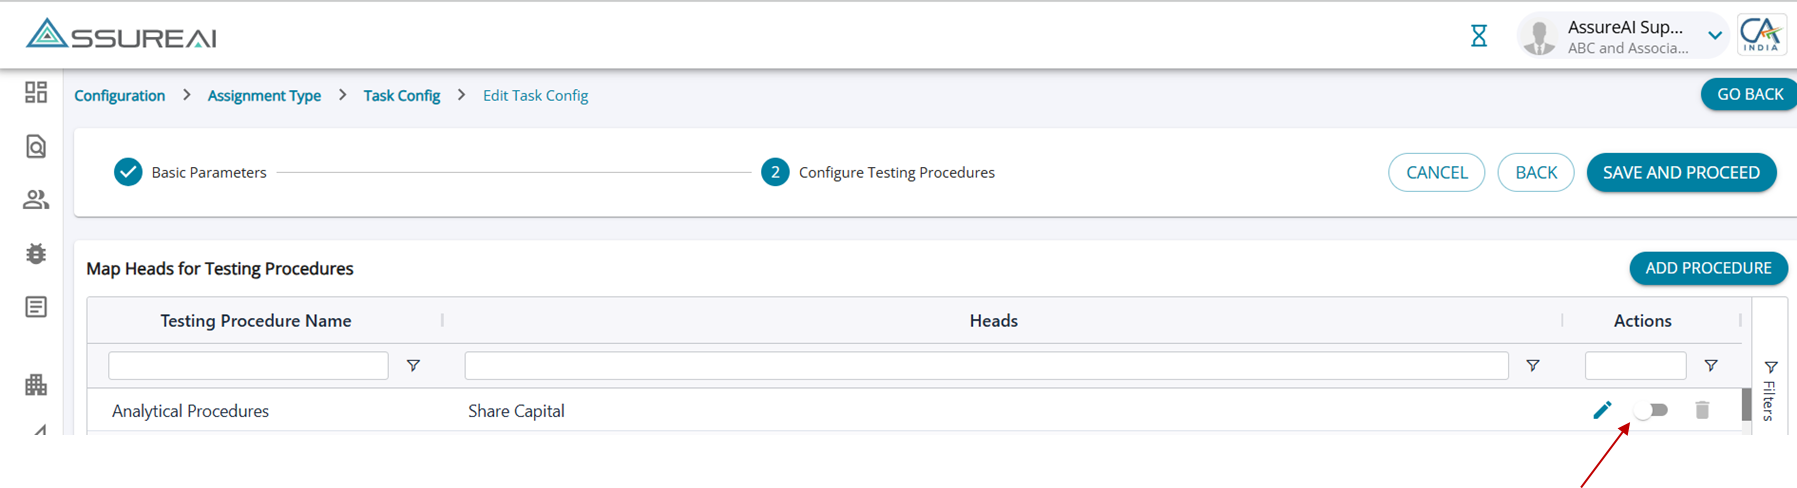Navigate to Assignment Type breadcrumb
This screenshot has width=1797, height=488.
pos(264,95)
